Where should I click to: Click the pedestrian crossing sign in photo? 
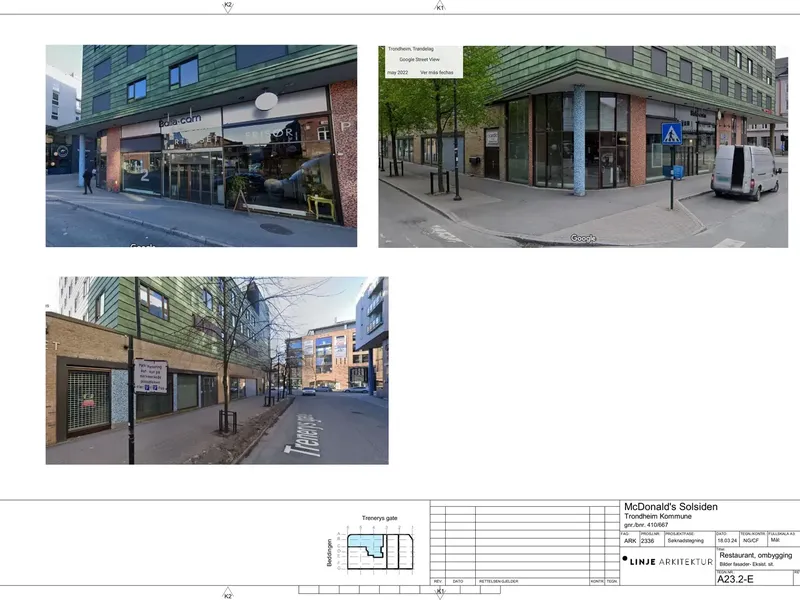[x=671, y=134]
